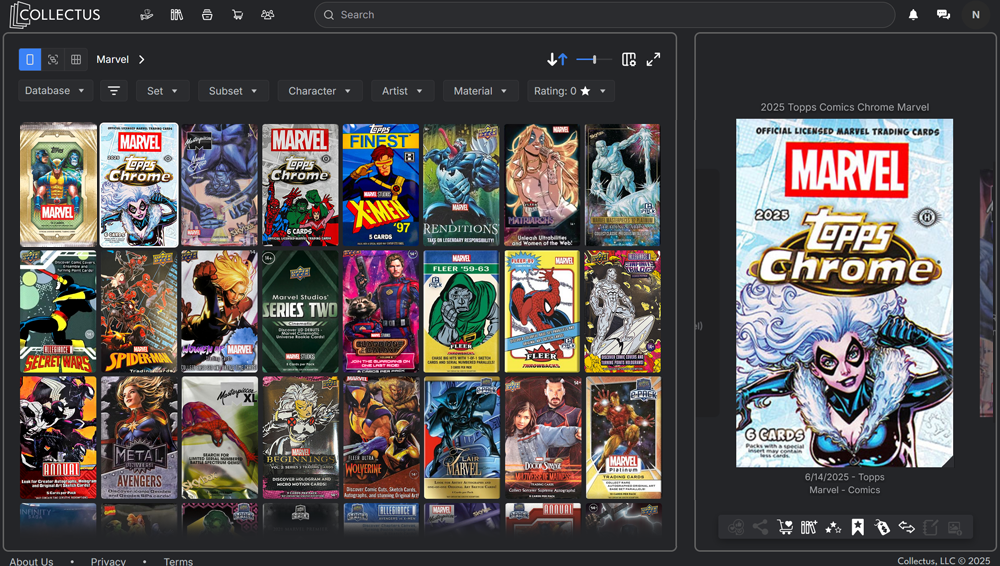This screenshot has height=566, width=1000.
Task: Open the shopping cart icon in top navigation
Action: pyautogui.click(x=237, y=15)
